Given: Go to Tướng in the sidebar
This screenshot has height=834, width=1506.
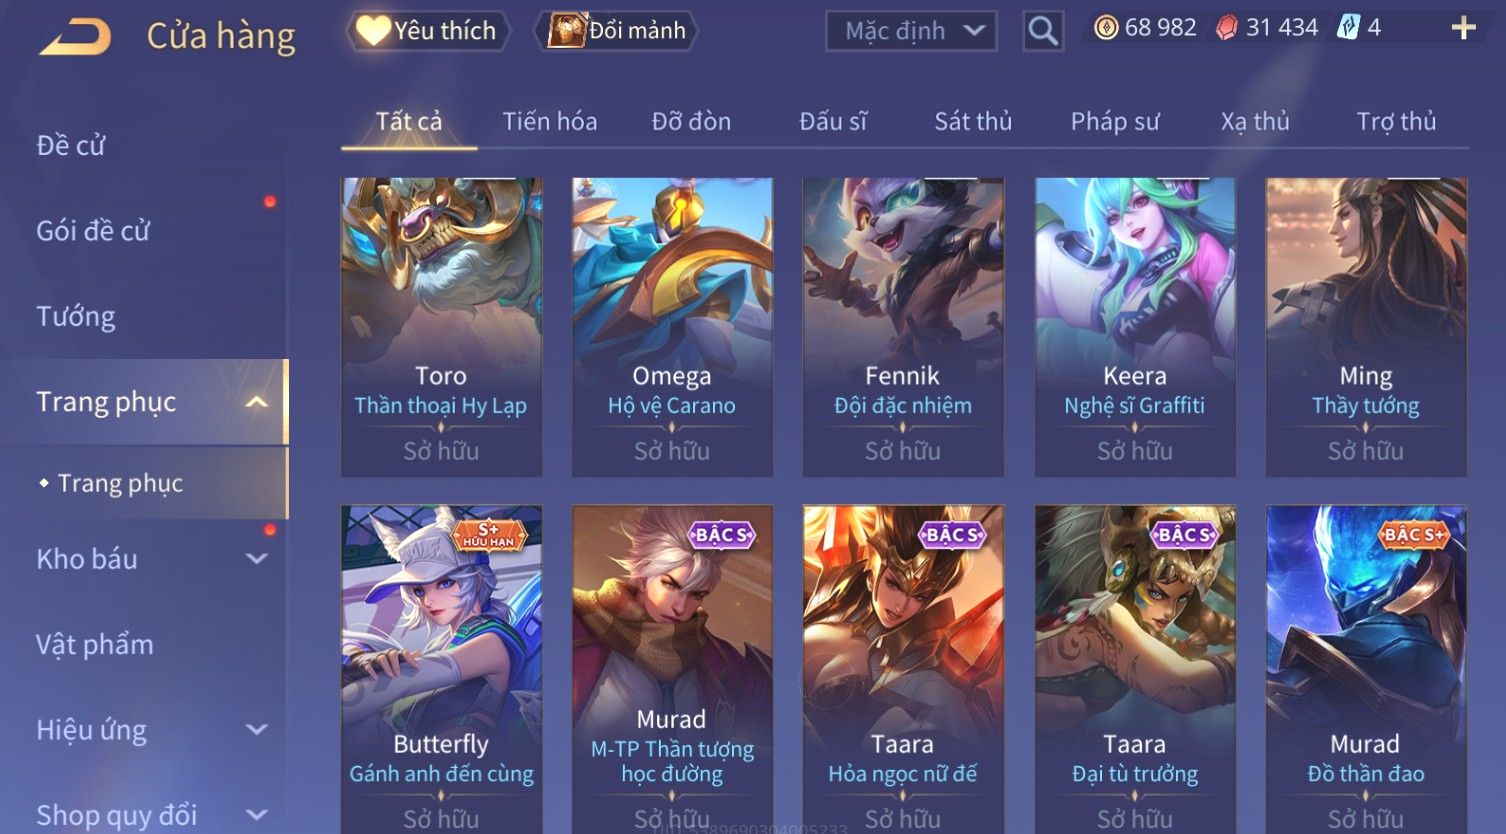Looking at the screenshot, I should (76, 317).
